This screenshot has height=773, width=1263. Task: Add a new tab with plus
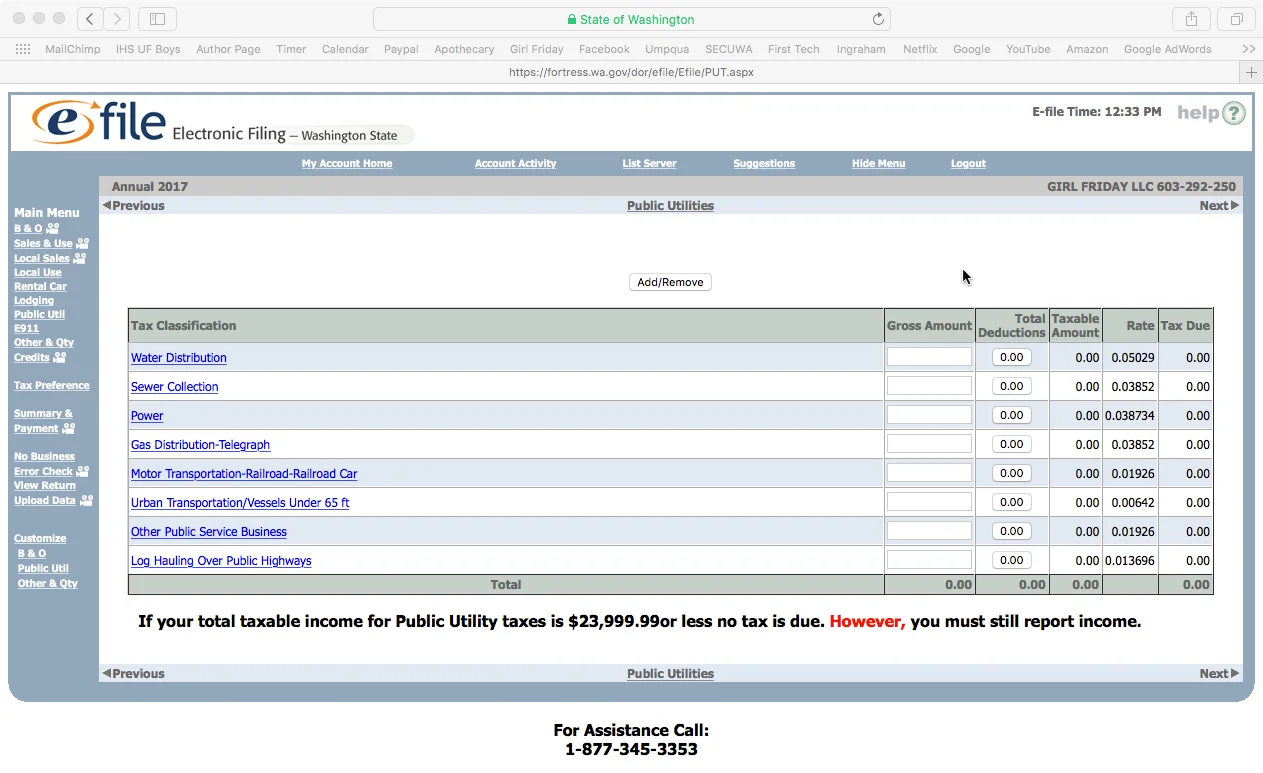tap(1250, 72)
